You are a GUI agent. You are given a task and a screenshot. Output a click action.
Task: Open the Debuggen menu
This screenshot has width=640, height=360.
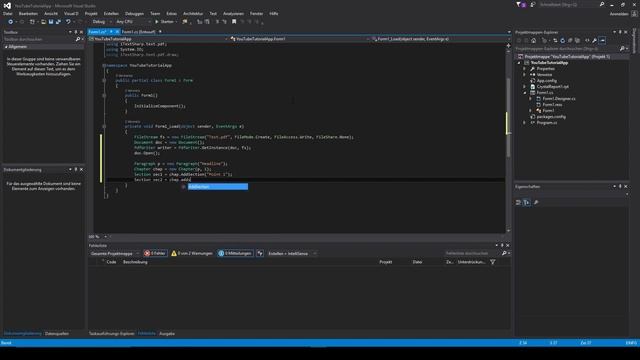134,13
